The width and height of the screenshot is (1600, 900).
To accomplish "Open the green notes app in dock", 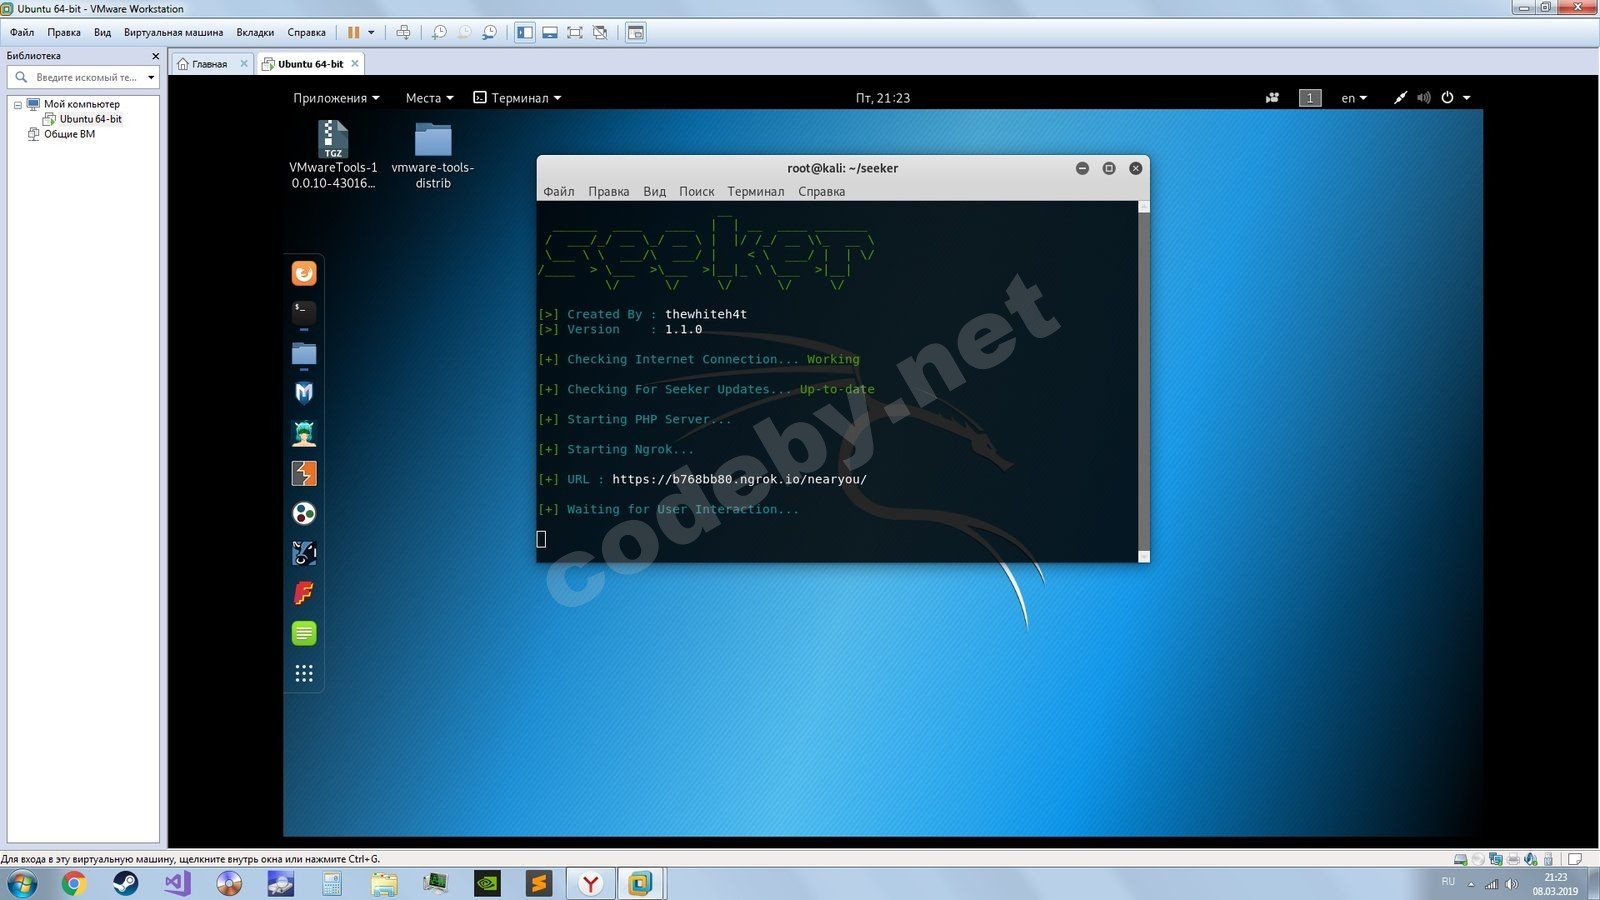I will (x=304, y=633).
